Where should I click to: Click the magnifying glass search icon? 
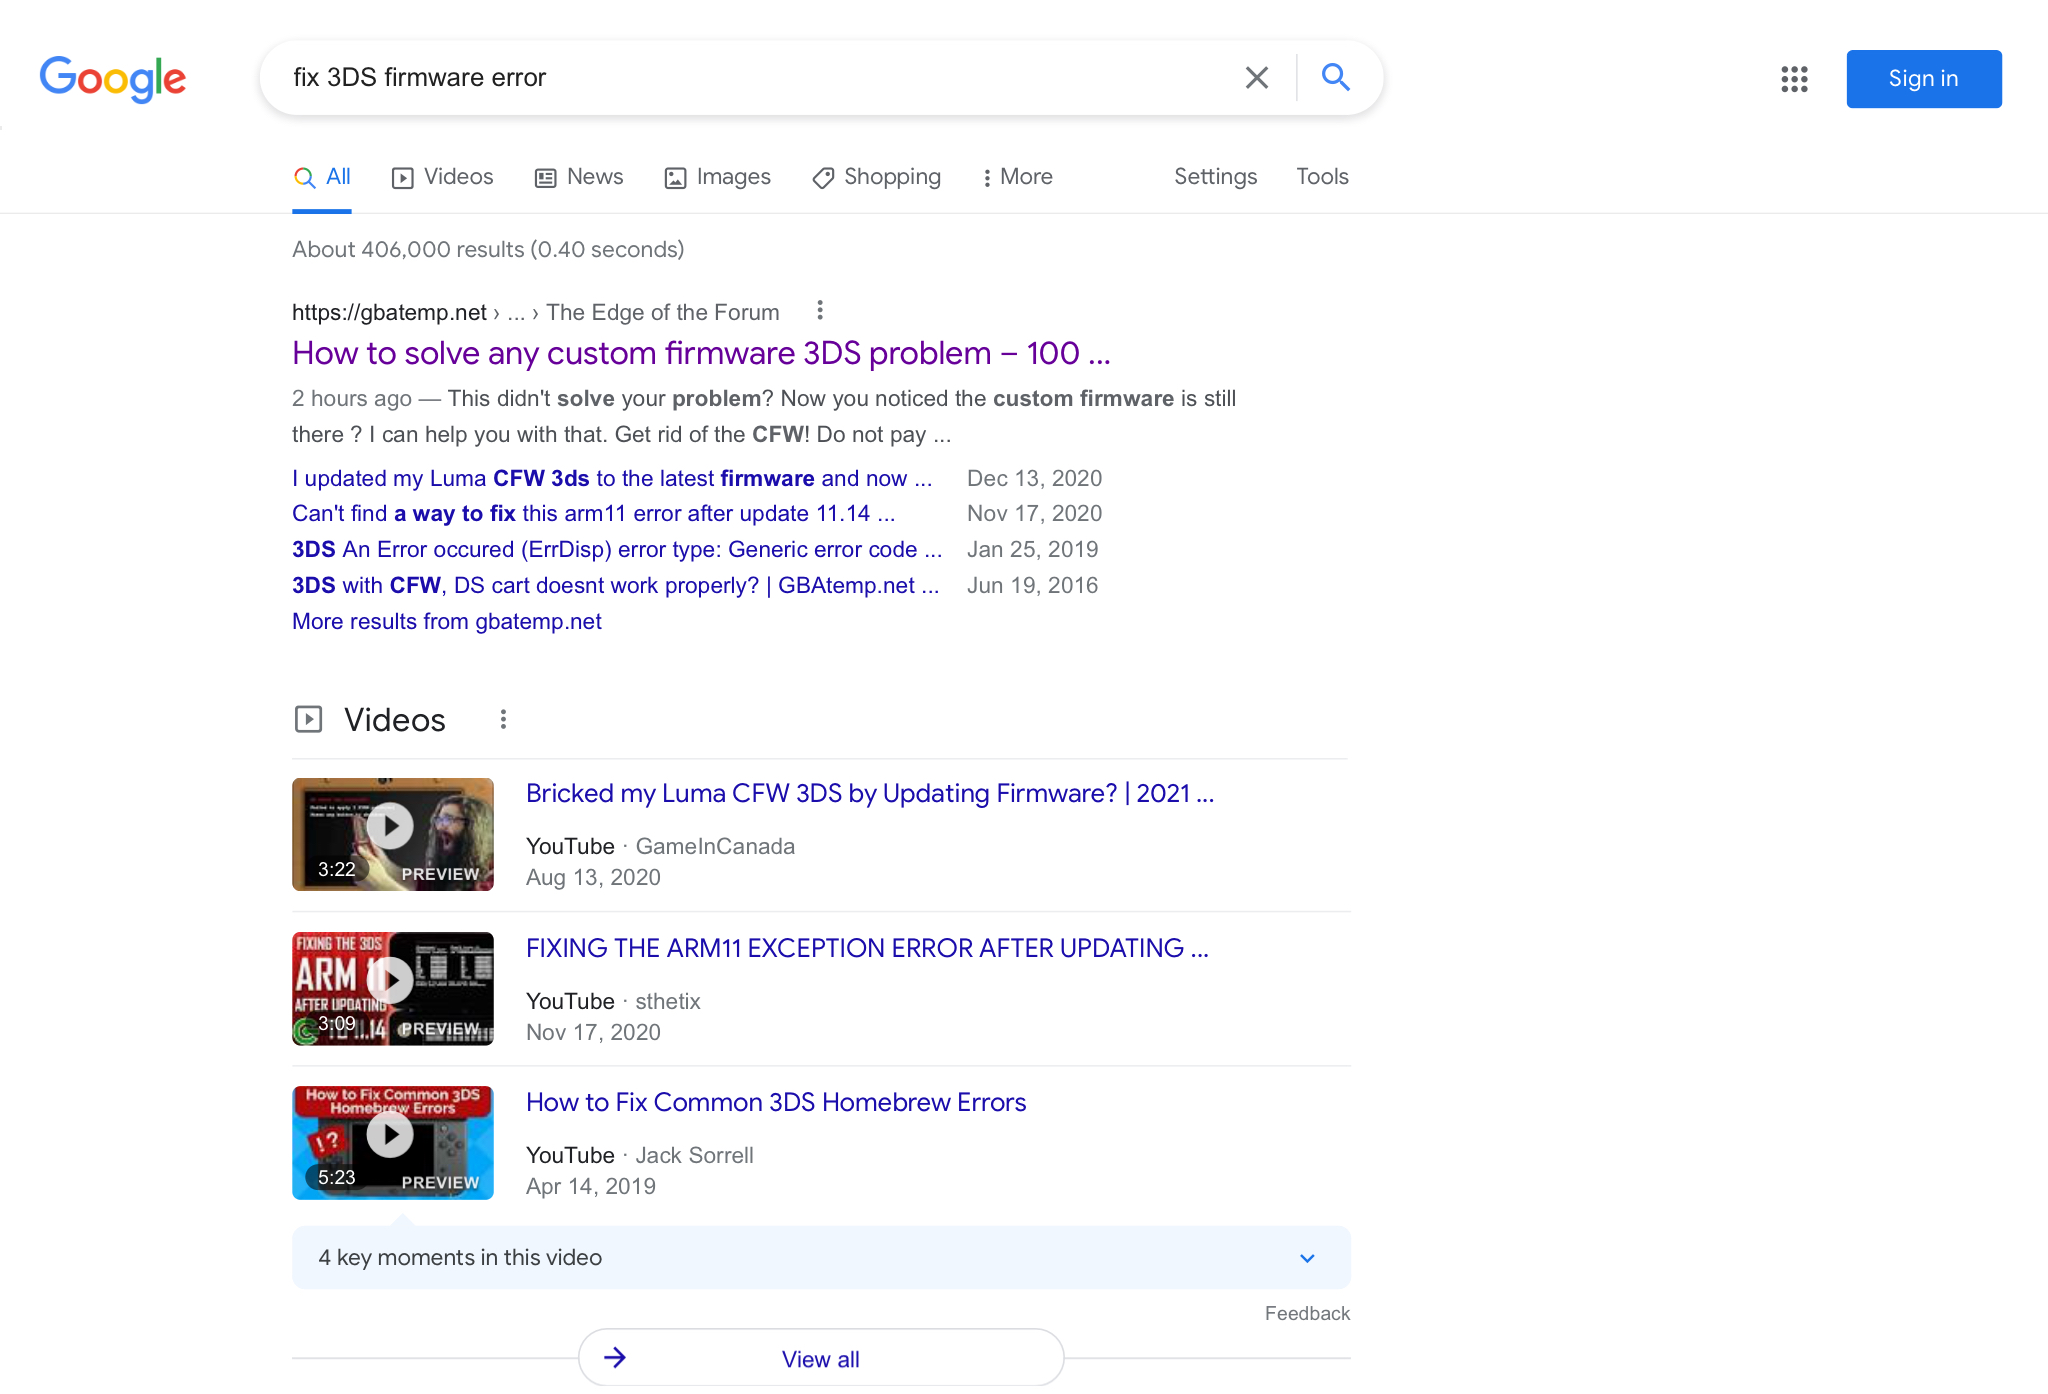coord(1336,77)
